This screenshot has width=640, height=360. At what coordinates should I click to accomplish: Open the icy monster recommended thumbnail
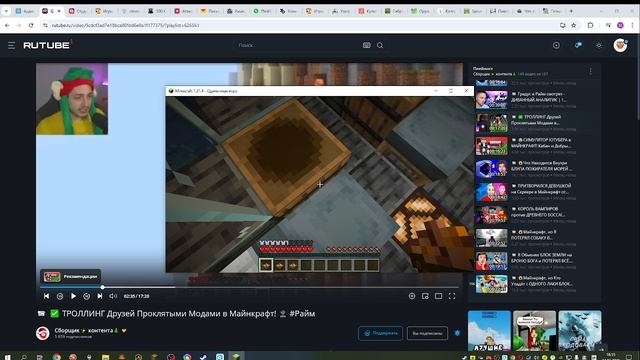tap(580, 330)
